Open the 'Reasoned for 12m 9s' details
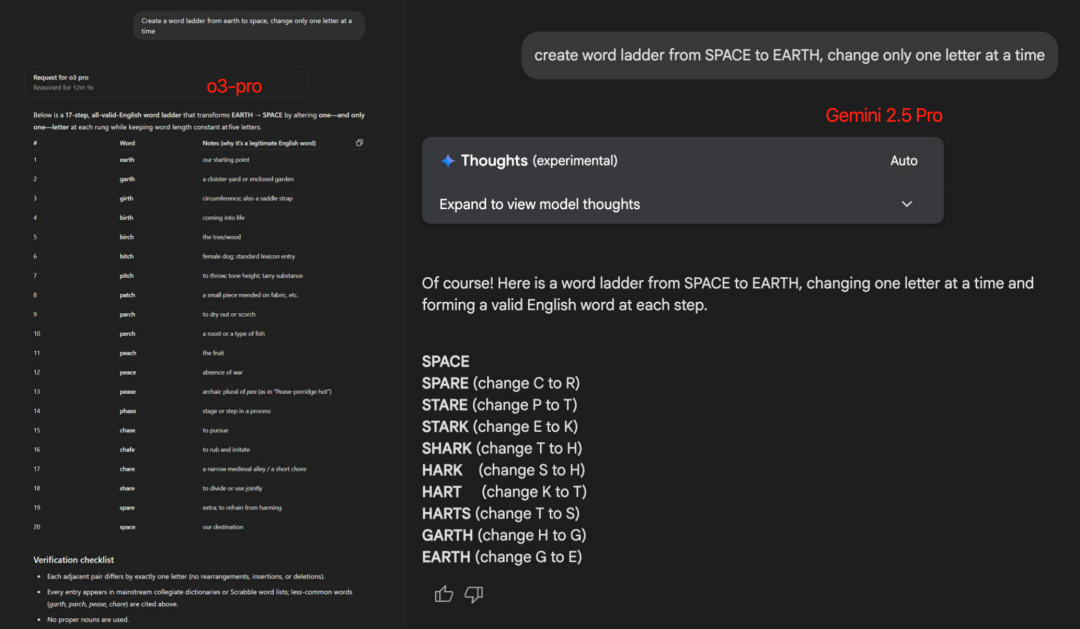The image size is (1080, 629). click(63, 87)
